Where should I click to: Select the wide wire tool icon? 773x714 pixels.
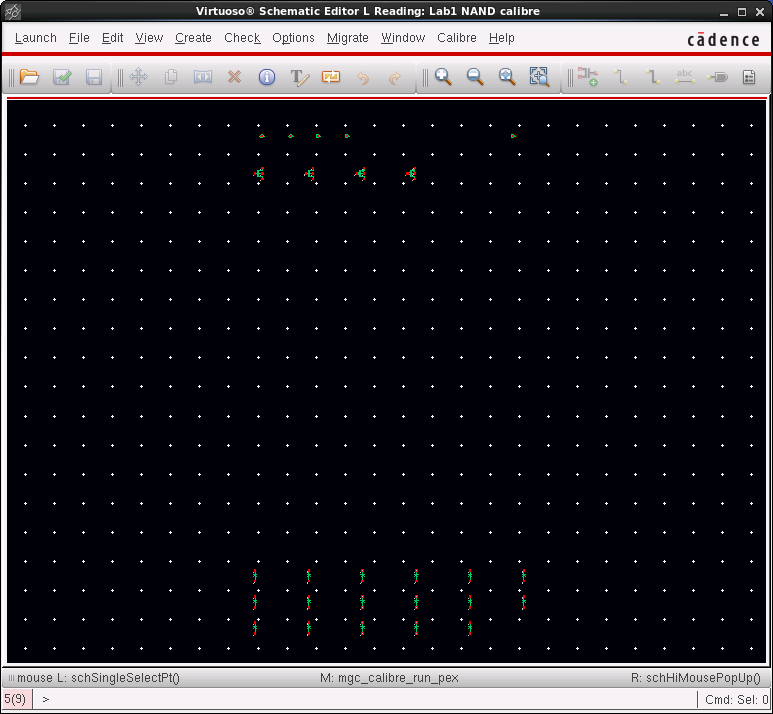click(x=652, y=77)
